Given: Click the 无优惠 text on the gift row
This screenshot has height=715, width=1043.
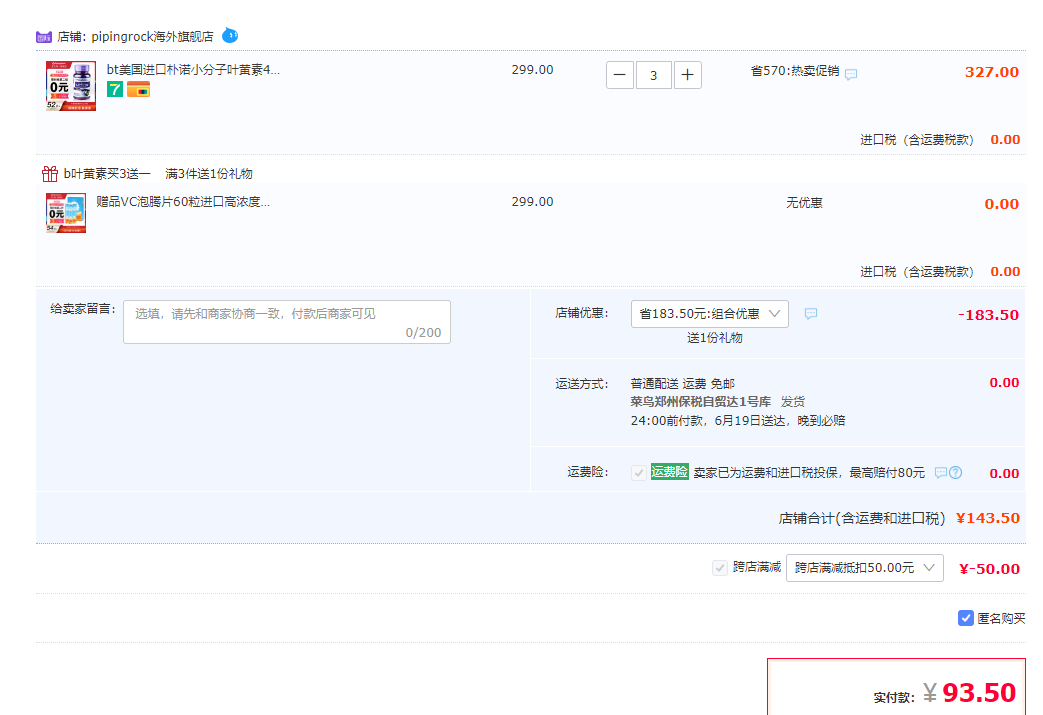Looking at the screenshot, I should (x=804, y=203).
